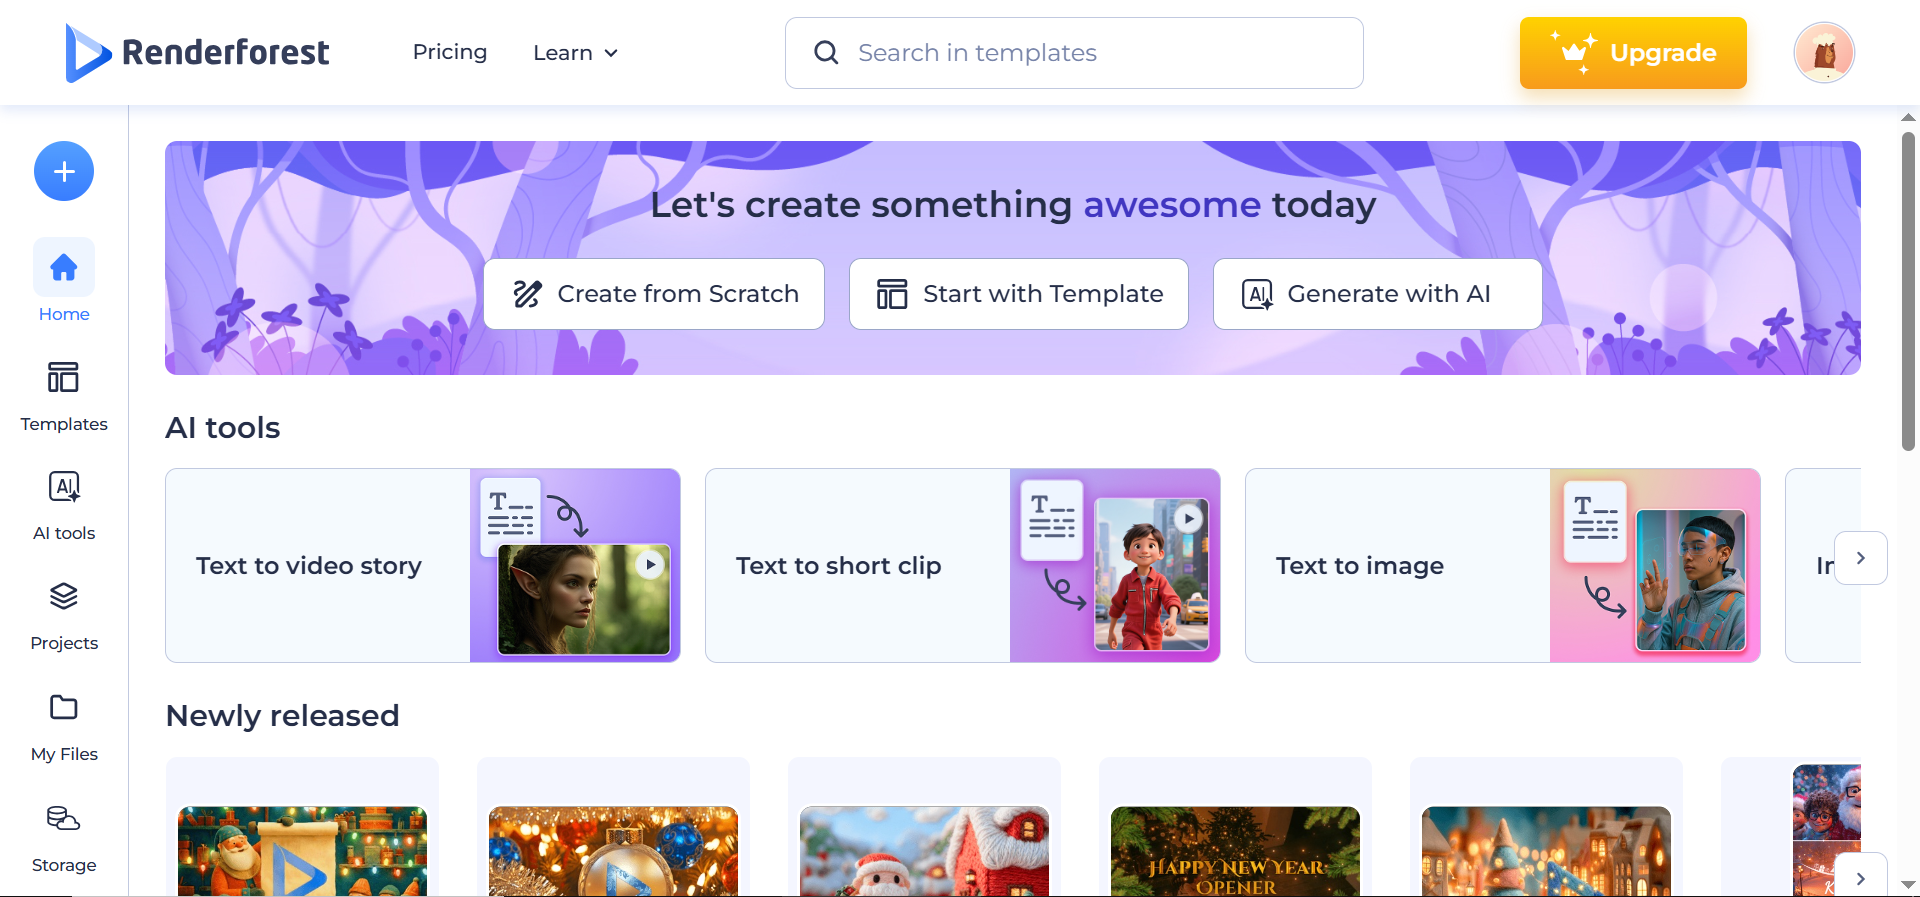Click Generate with AI button
Viewport: 1920px width, 897px height.
point(1377,294)
